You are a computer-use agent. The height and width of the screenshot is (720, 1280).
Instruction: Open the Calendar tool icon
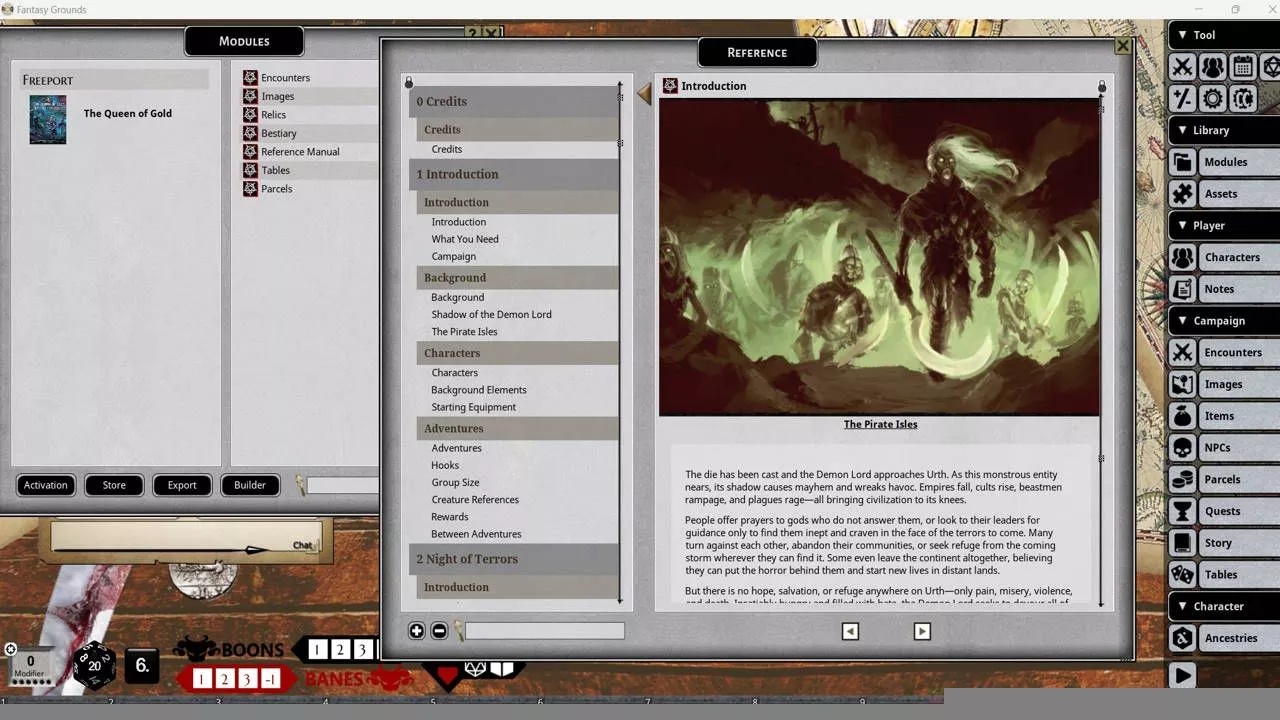1243,67
